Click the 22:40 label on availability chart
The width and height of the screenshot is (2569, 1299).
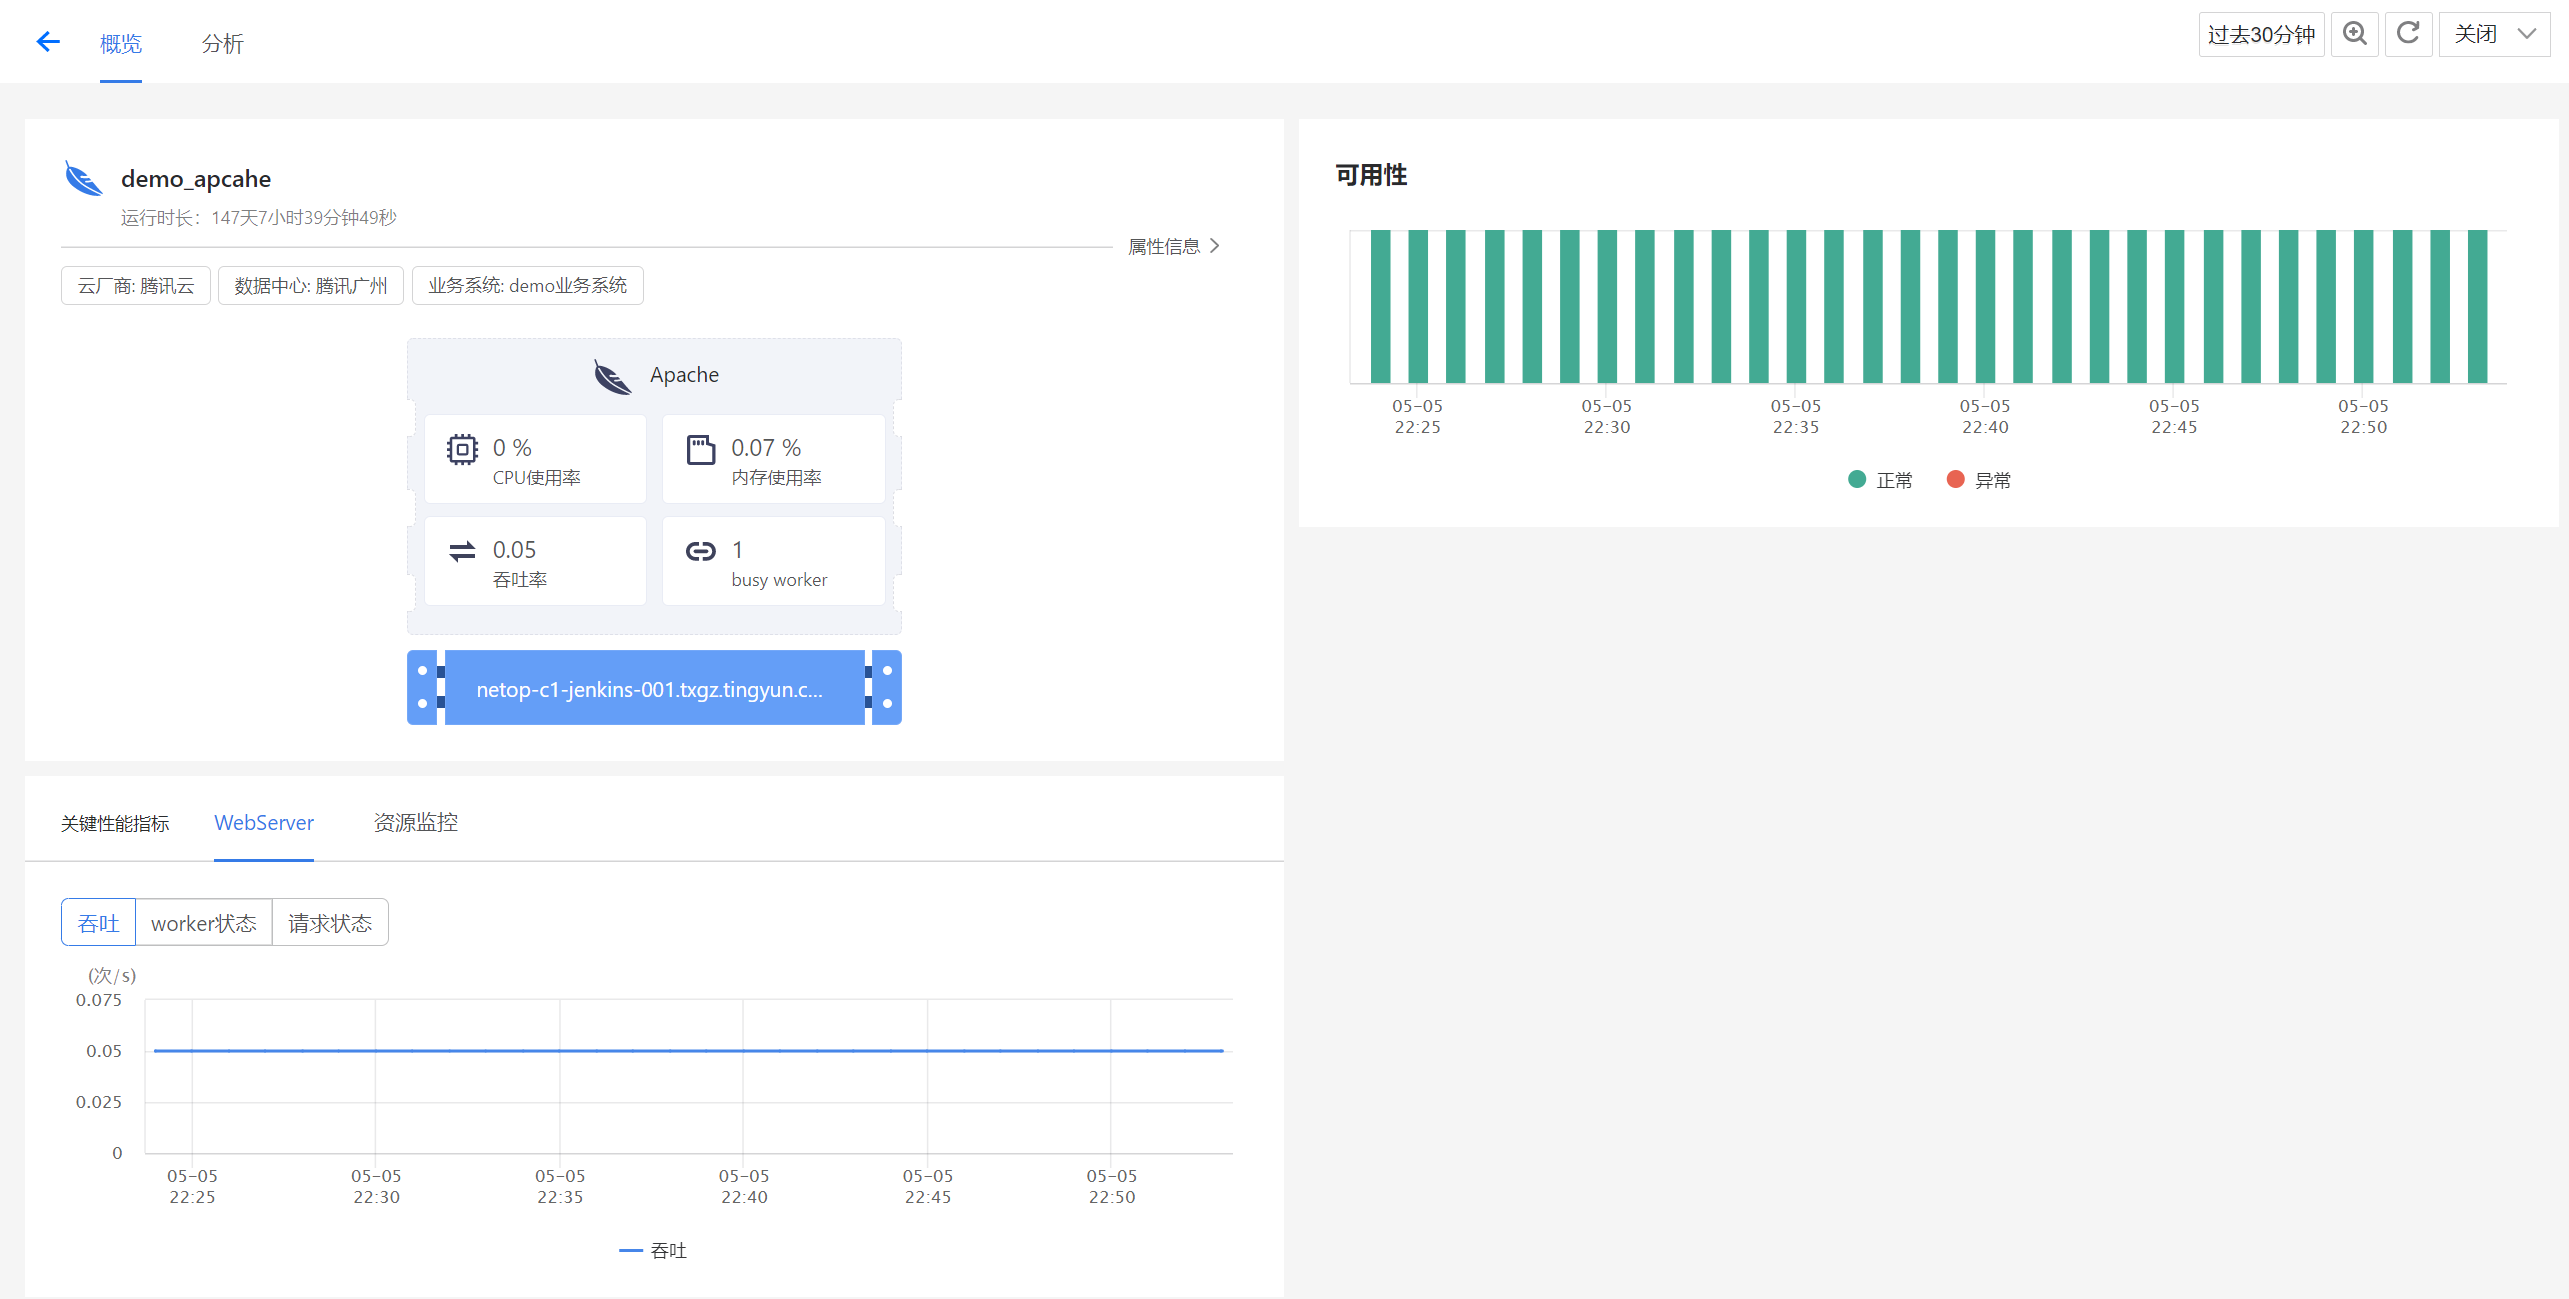click(1985, 427)
